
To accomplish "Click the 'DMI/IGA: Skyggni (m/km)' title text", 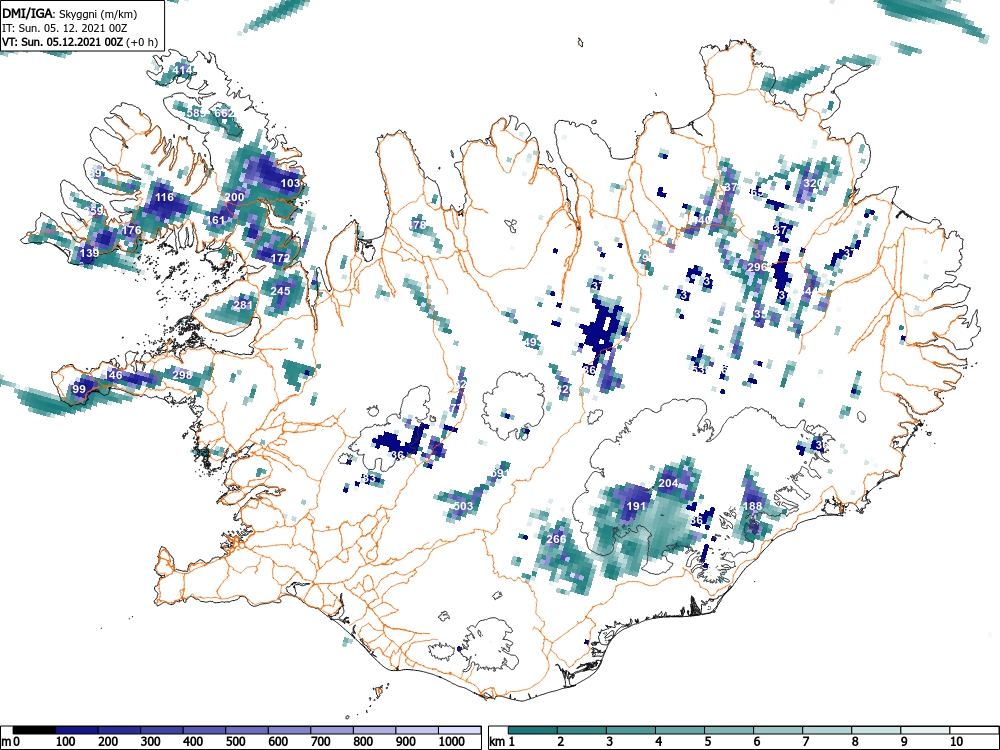I will coord(70,14).
